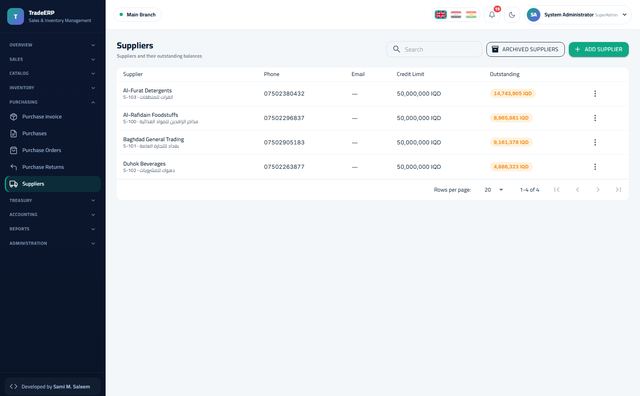
Task: Open actions menu for Al-Furat Detergents
Action: 595,93
